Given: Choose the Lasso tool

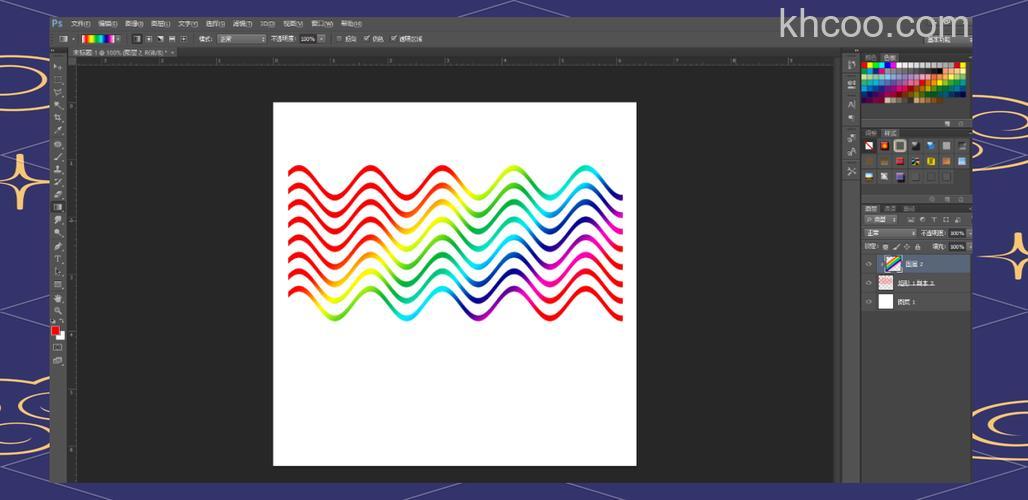Looking at the screenshot, I should pos(58,92).
